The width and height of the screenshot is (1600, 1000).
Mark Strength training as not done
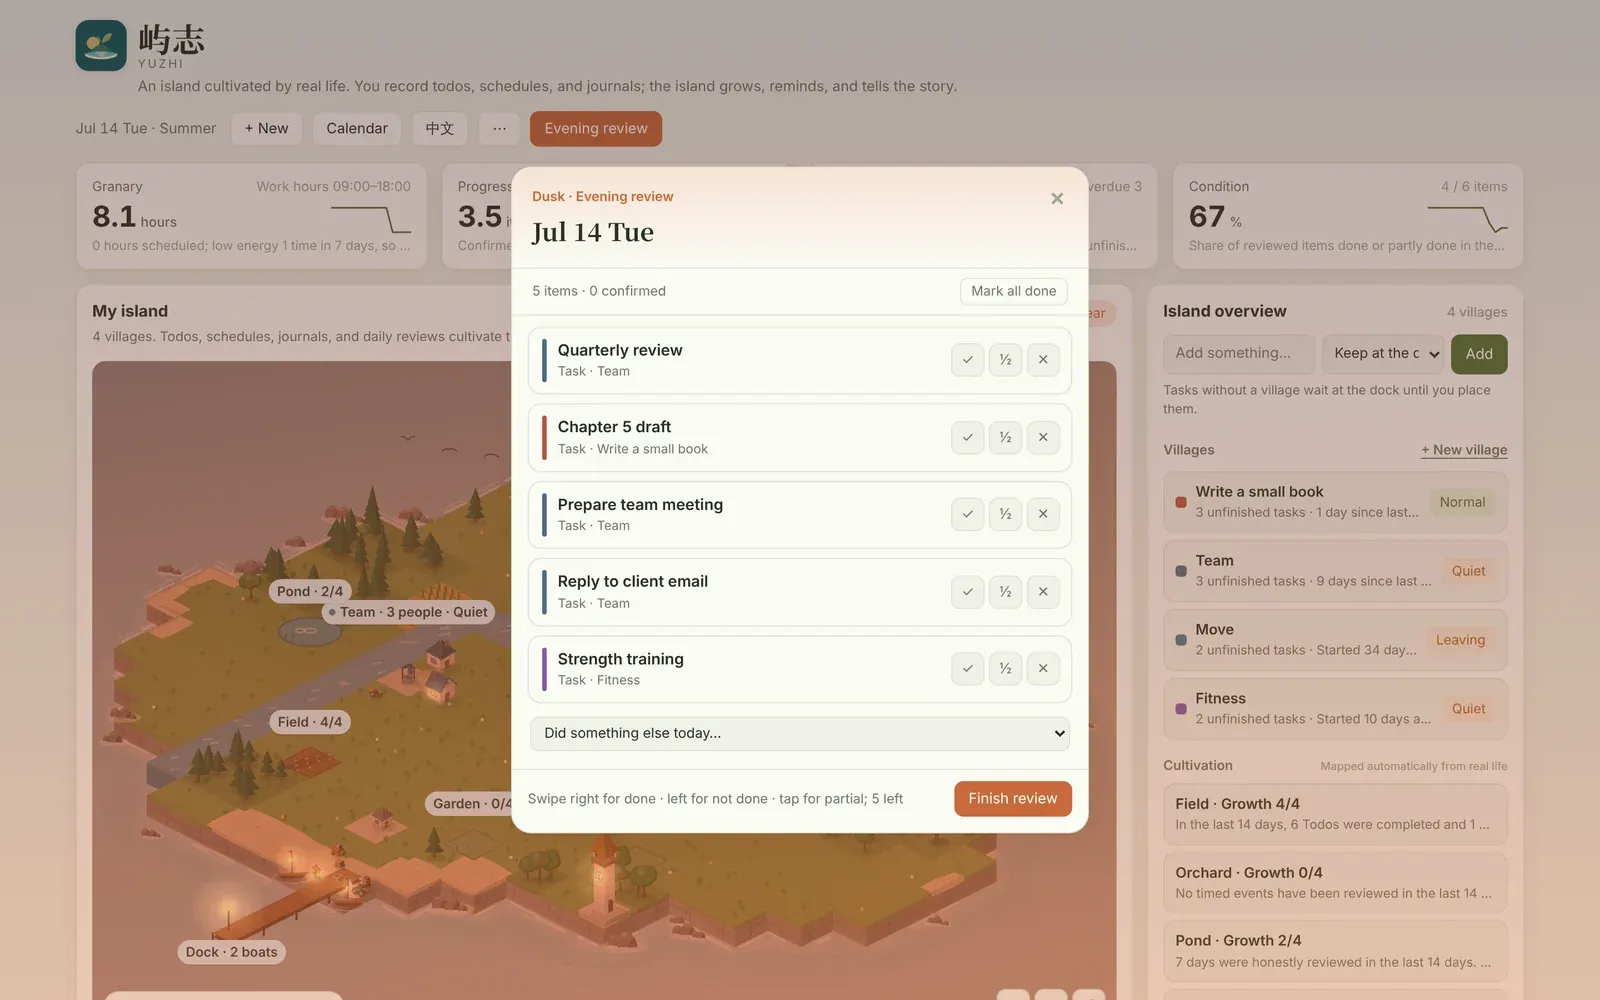pos(1043,669)
